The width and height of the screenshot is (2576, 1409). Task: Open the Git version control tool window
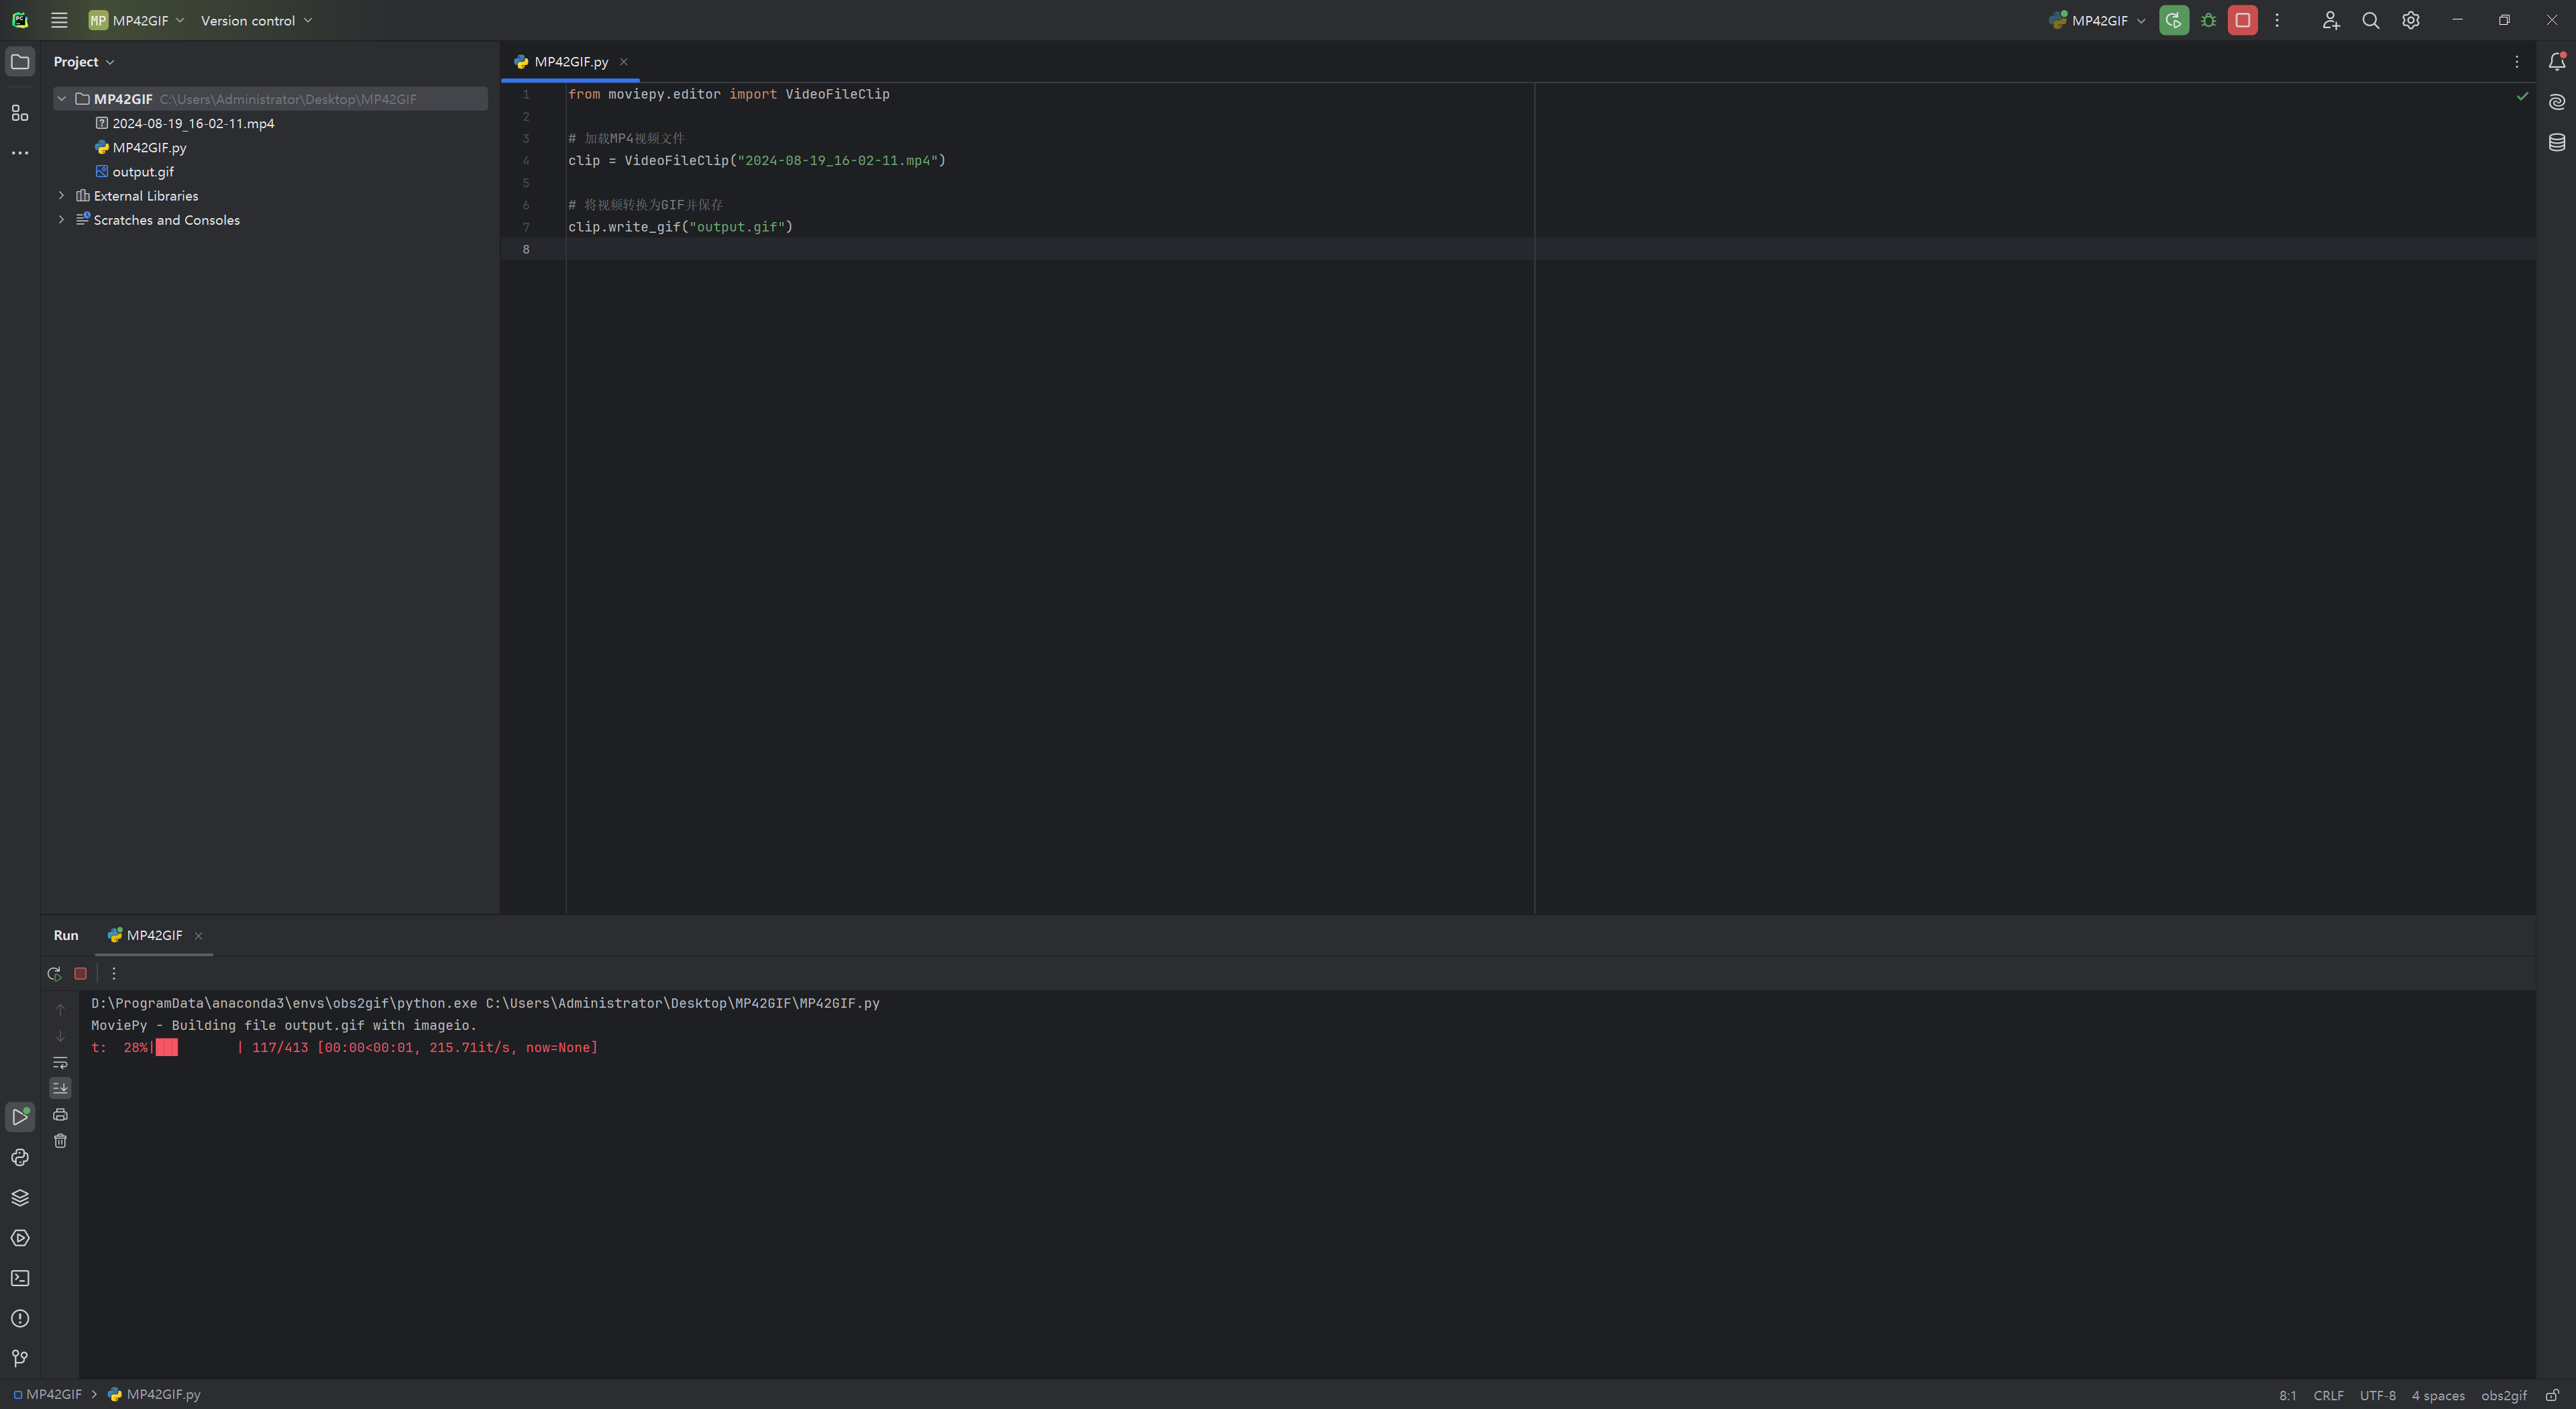click(x=20, y=1358)
